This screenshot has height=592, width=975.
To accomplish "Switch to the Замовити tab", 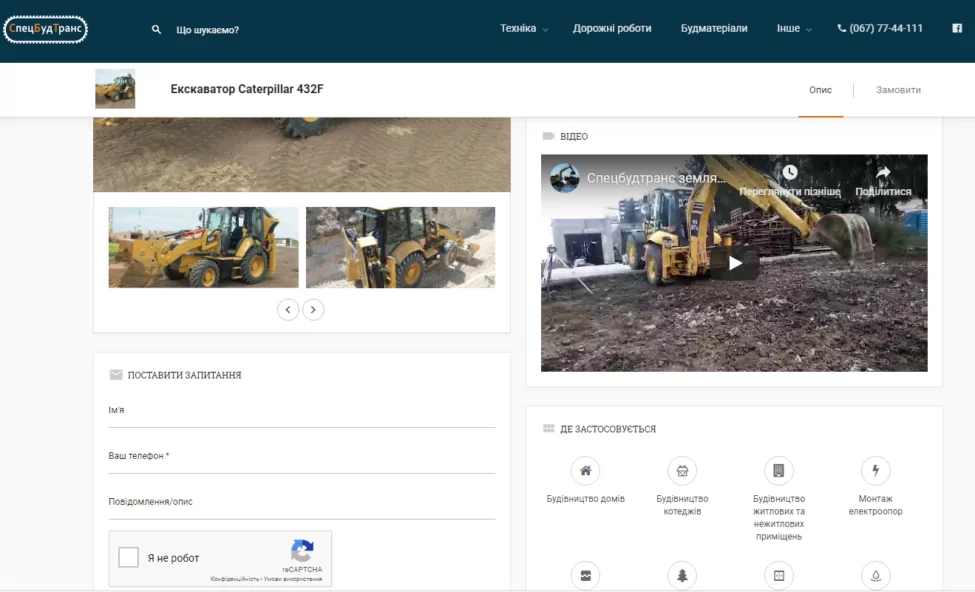I will (898, 90).
